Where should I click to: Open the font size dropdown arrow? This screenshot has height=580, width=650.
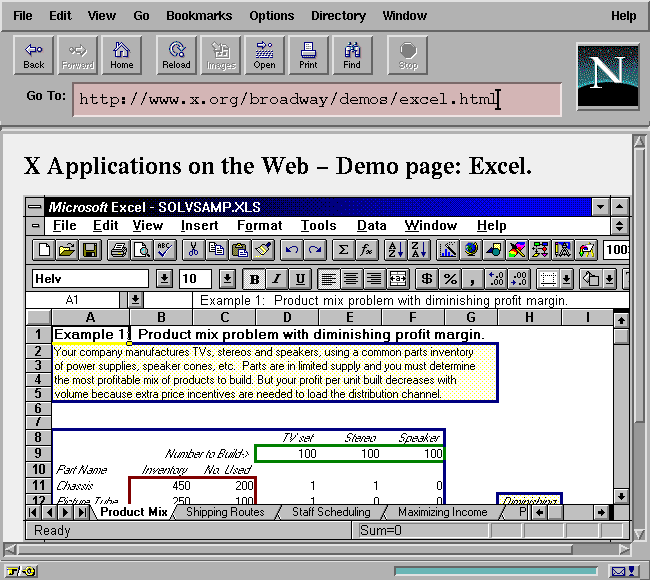(x=227, y=279)
